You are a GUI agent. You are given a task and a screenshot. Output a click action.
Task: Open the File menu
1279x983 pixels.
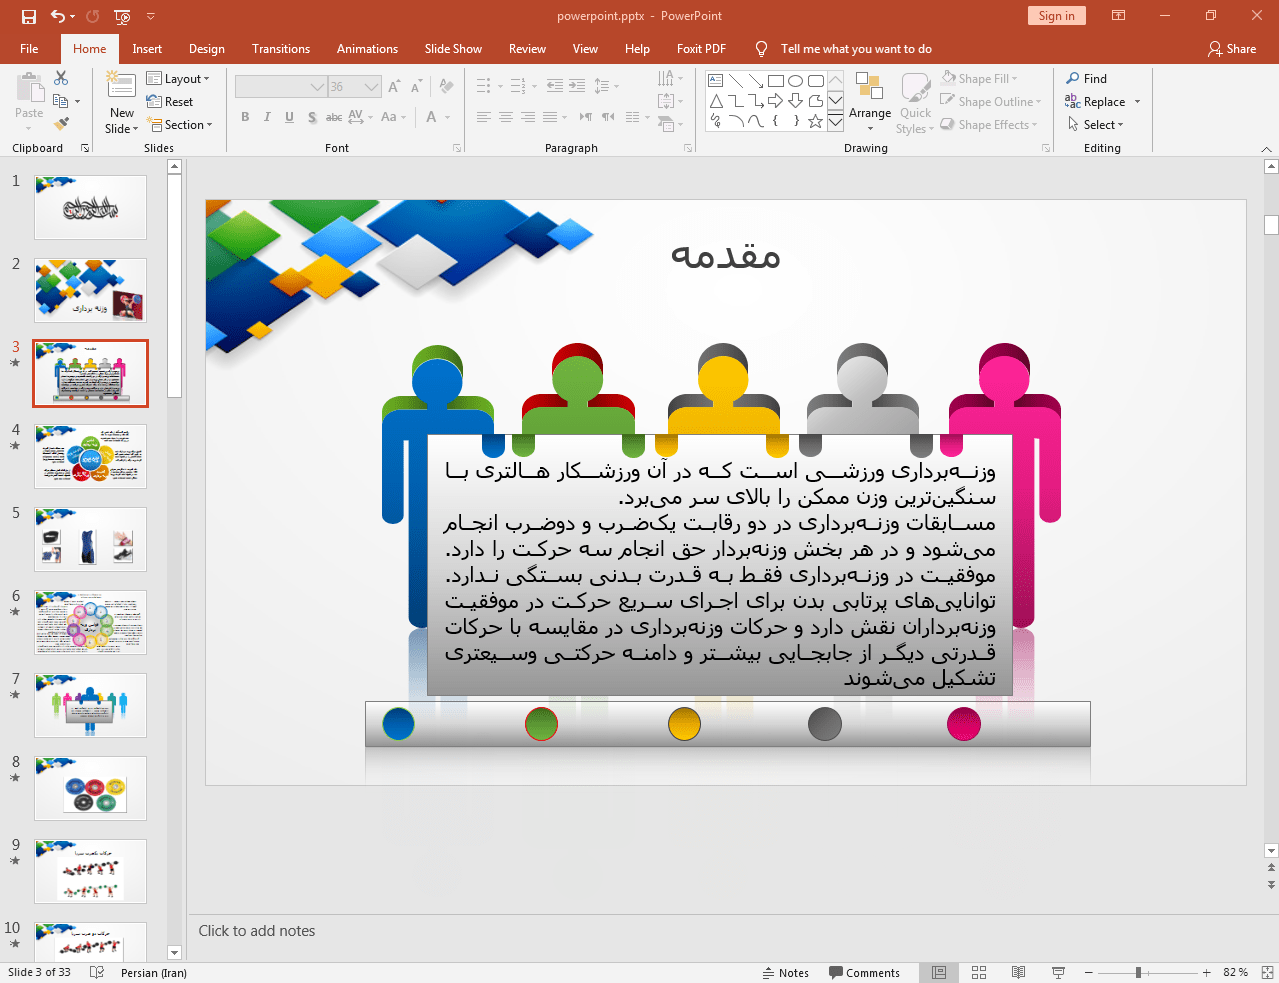pyautogui.click(x=29, y=48)
